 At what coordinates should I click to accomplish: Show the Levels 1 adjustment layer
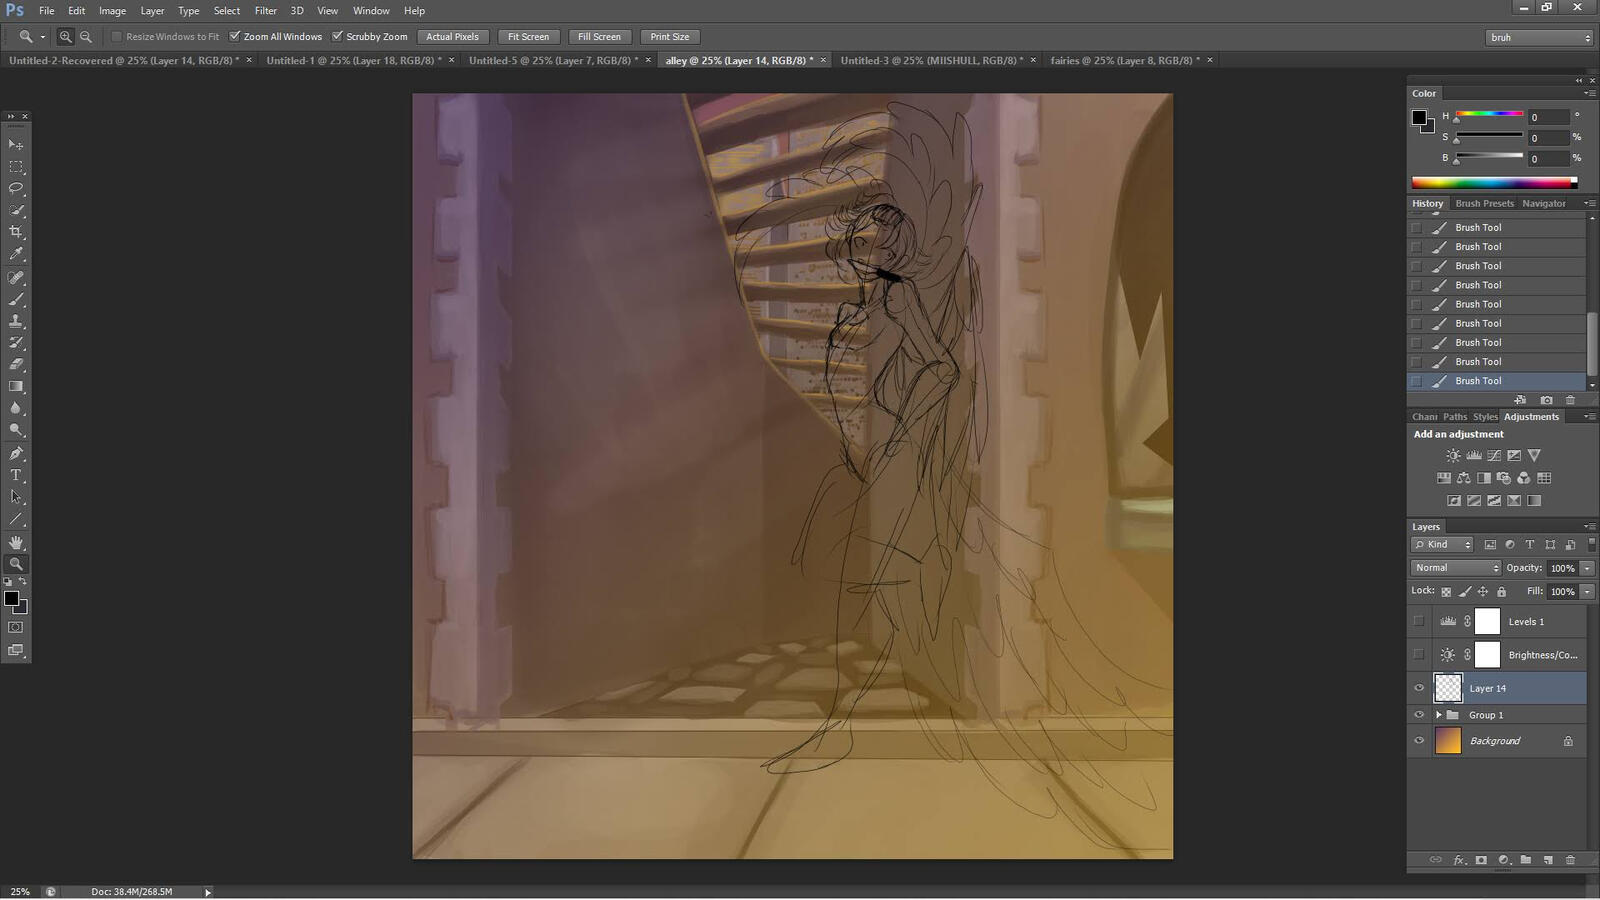1419,621
